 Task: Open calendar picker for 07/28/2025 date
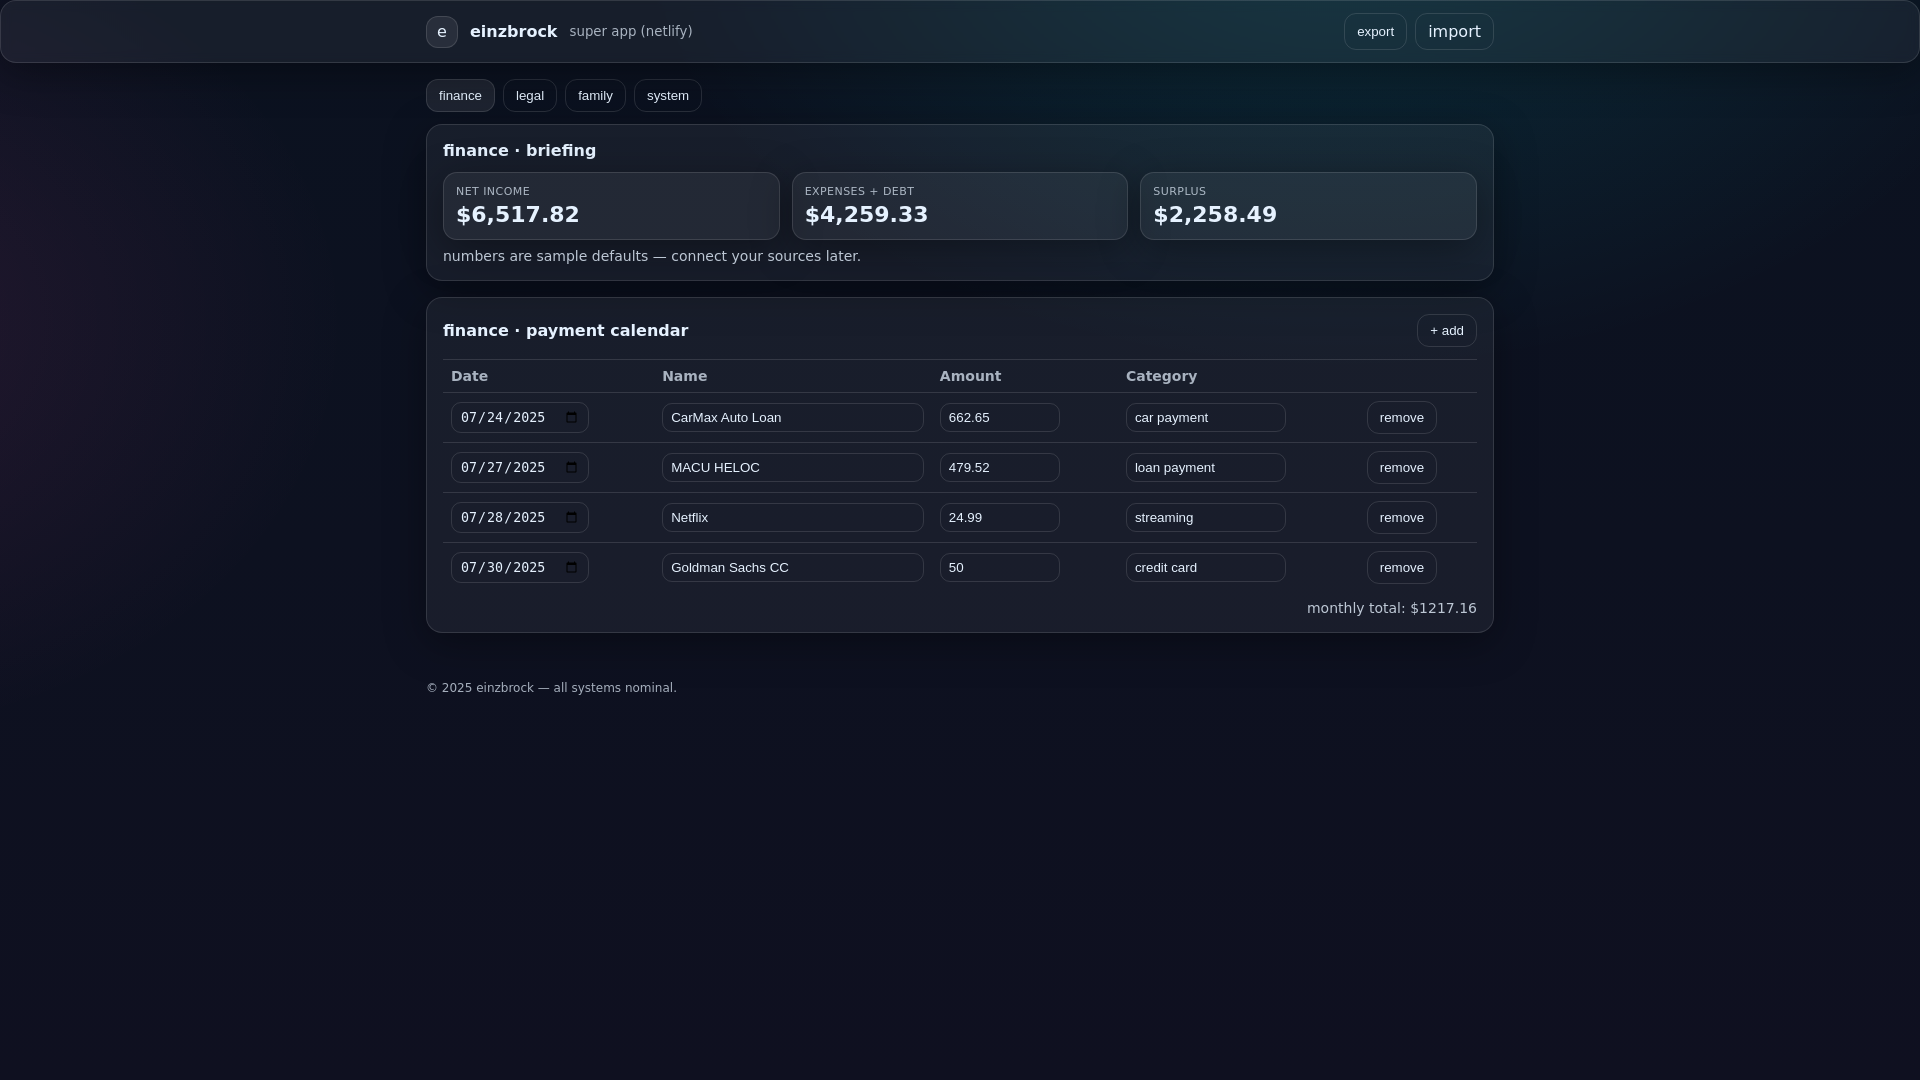click(x=572, y=518)
